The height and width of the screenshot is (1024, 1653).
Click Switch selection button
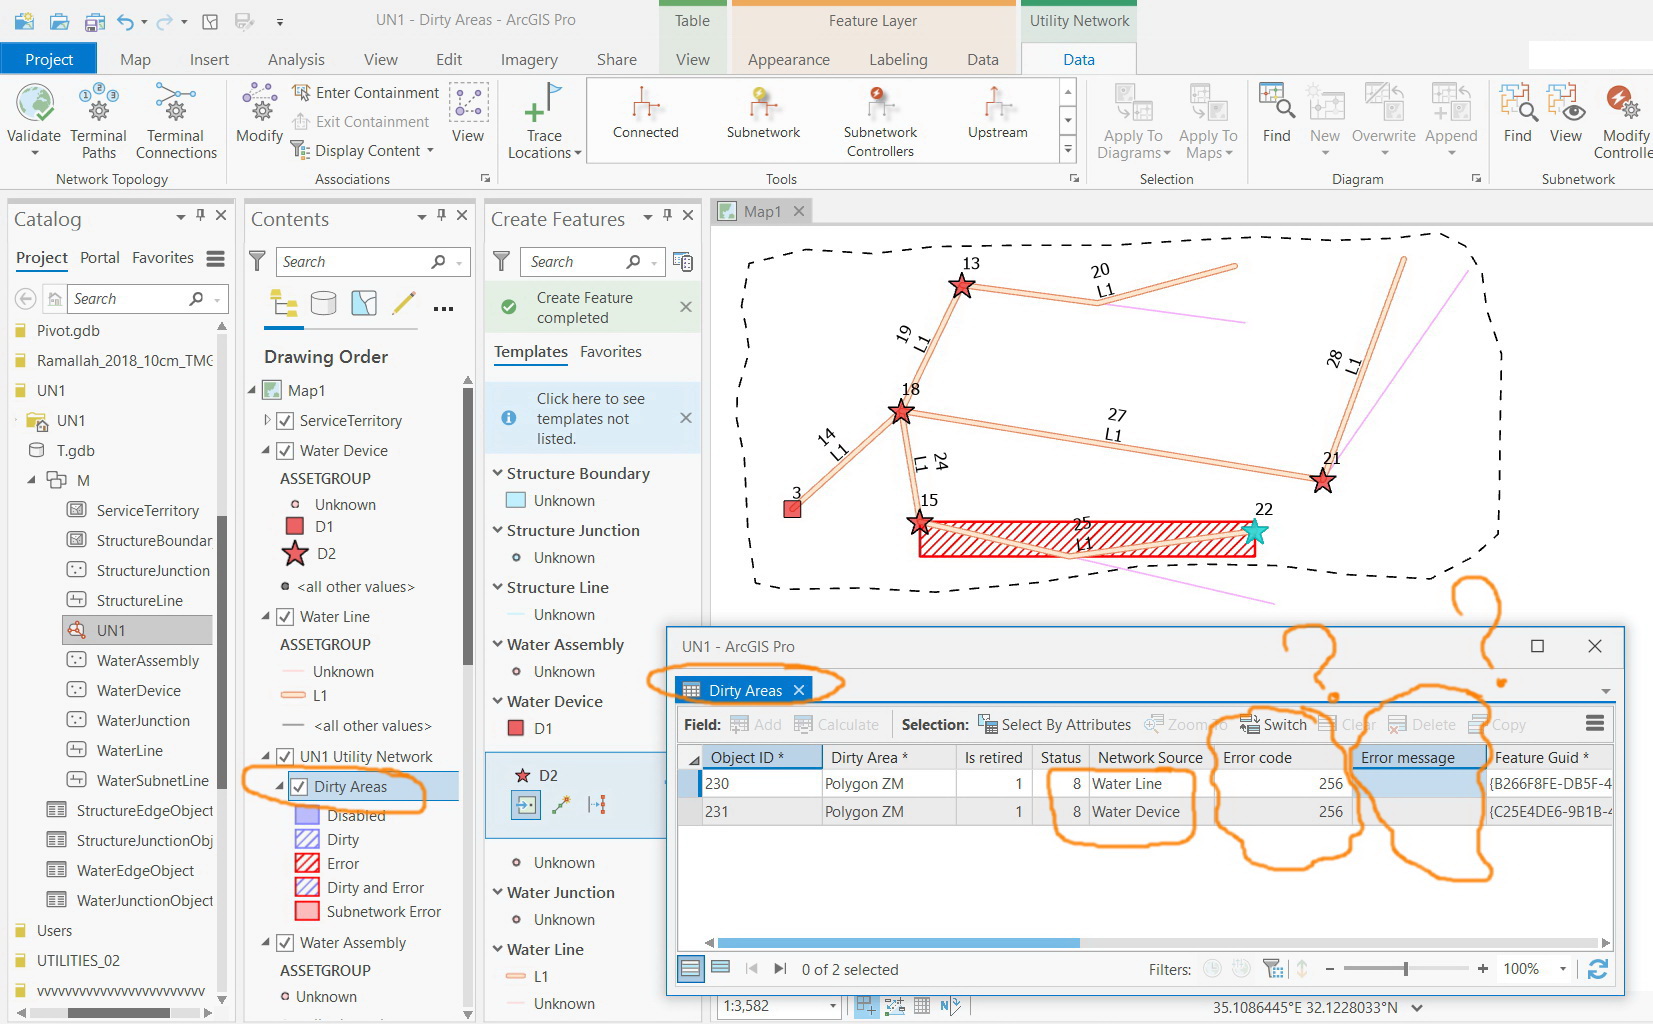(x=1273, y=725)
